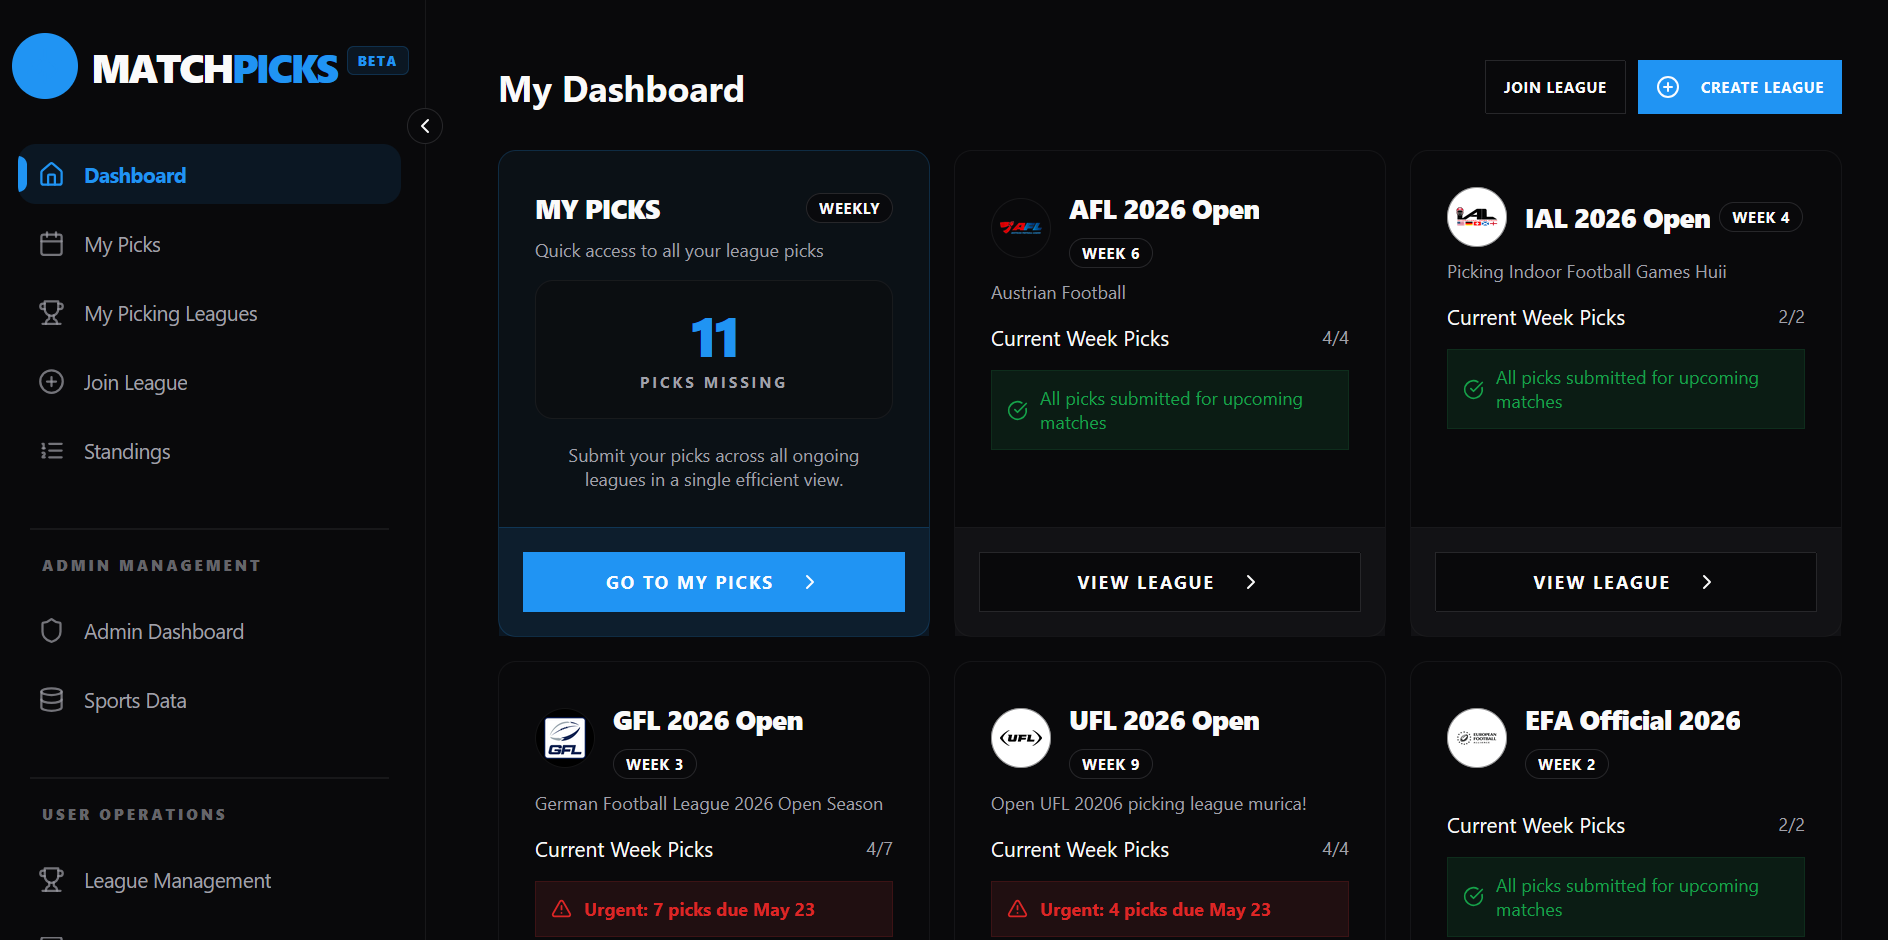
Task: Click AFL all picks submitted message
Action: pos(1171,410)
